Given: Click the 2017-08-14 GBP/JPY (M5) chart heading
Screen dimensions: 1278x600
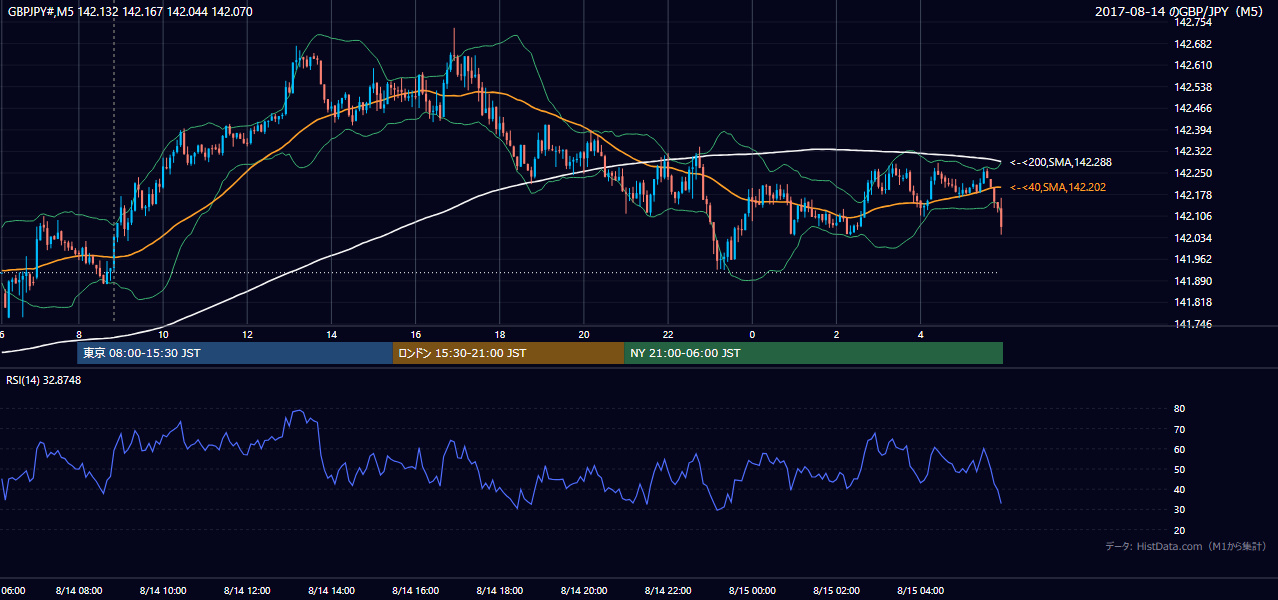Looking at the screenshot, I should coord(1180,12).
